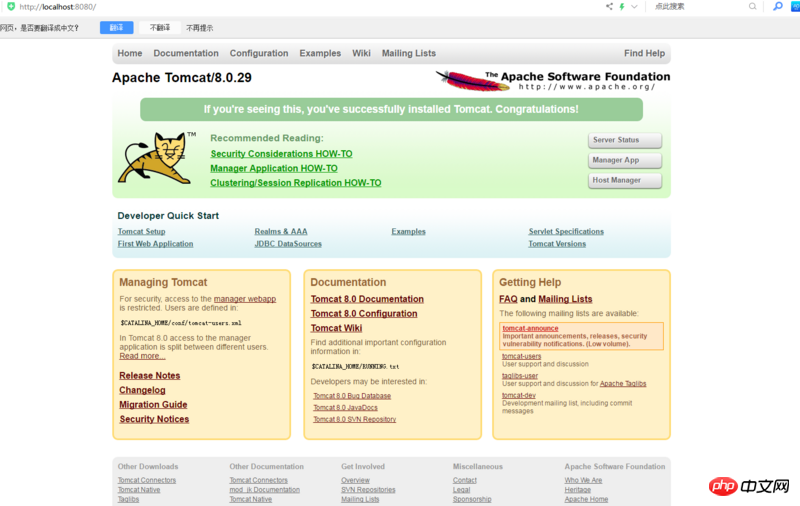This screenshot has width=800, height=506.
Task: Open the Examples nav item
Action: tap(320, 53)
